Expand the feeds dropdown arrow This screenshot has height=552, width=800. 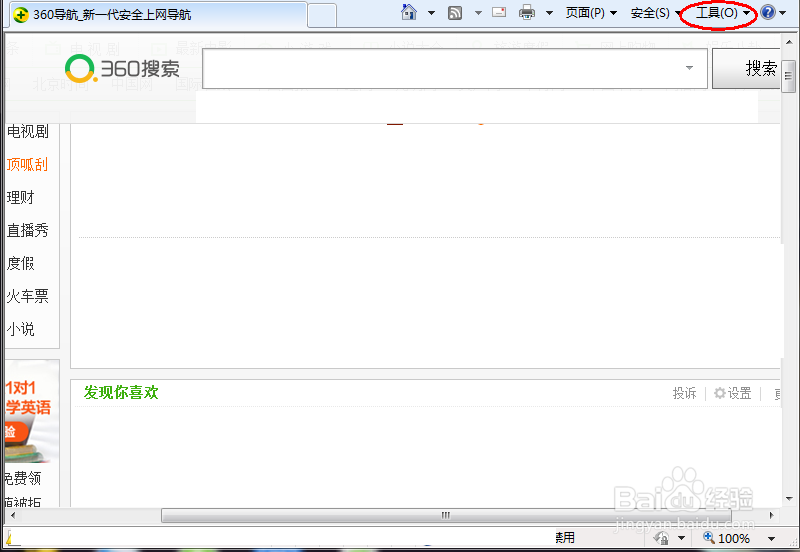pos(478,13)
